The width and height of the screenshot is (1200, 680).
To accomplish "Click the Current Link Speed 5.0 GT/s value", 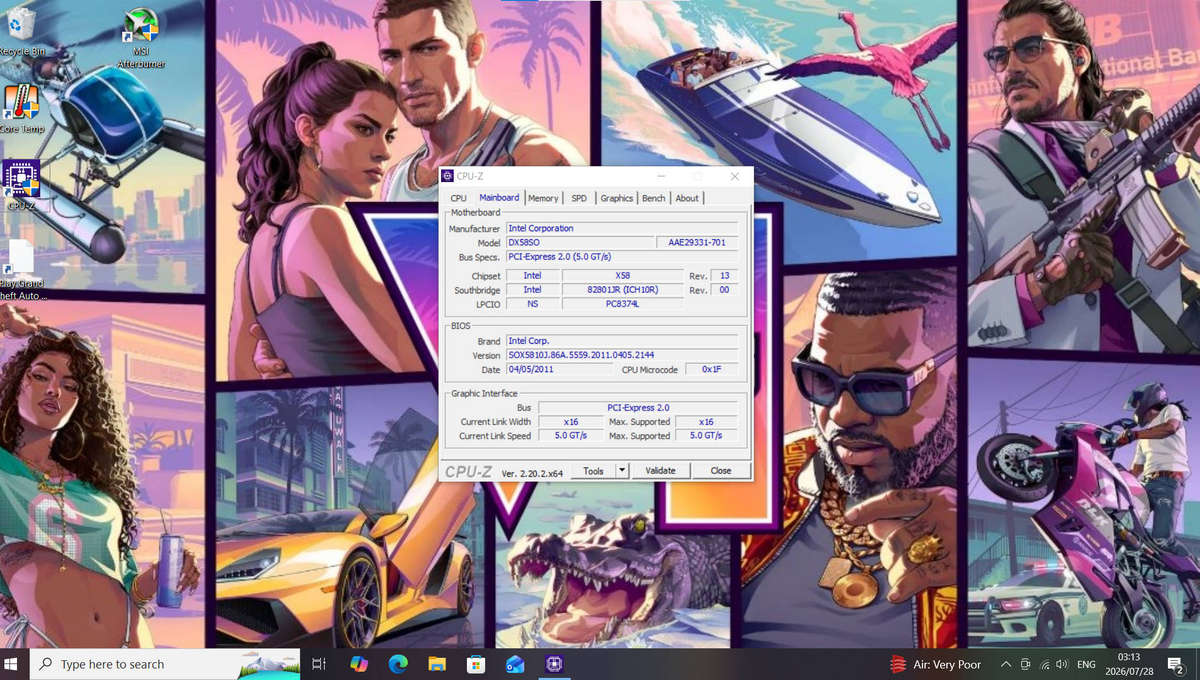I will [570, 435].
